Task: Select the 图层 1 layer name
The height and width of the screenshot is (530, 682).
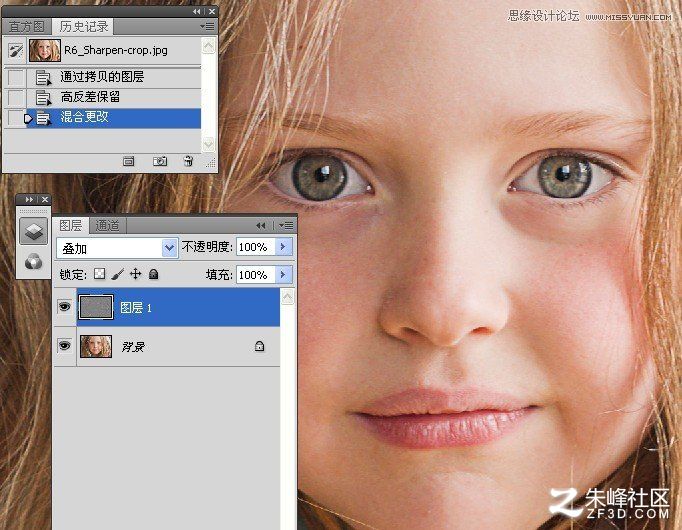Action: [x=136, y=308]
